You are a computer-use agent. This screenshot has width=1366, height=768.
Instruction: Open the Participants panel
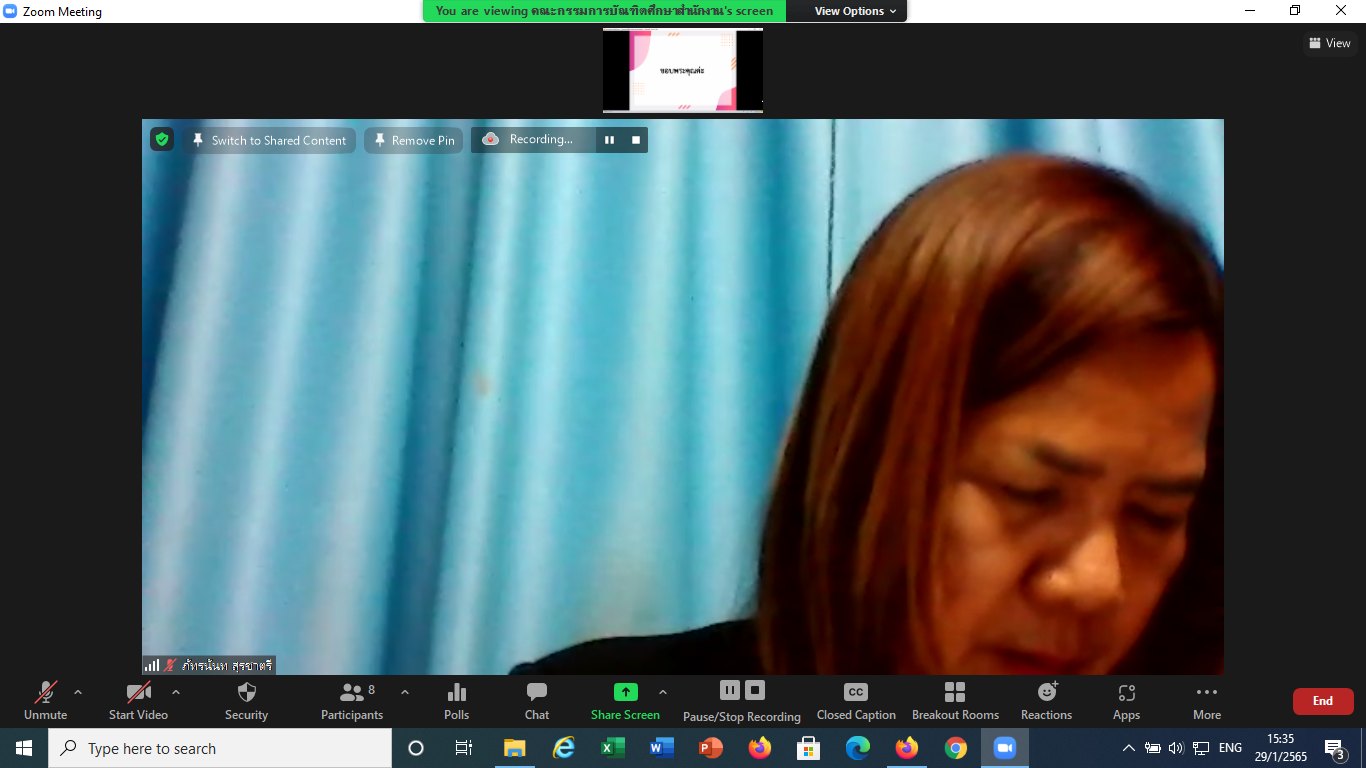(x=352, y=701)
